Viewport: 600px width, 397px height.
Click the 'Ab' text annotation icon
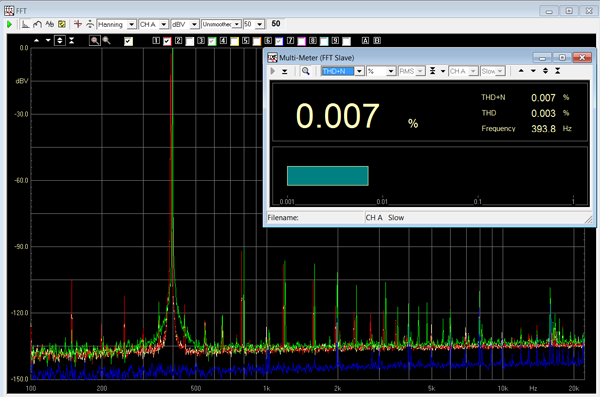[x=49, y=25]
